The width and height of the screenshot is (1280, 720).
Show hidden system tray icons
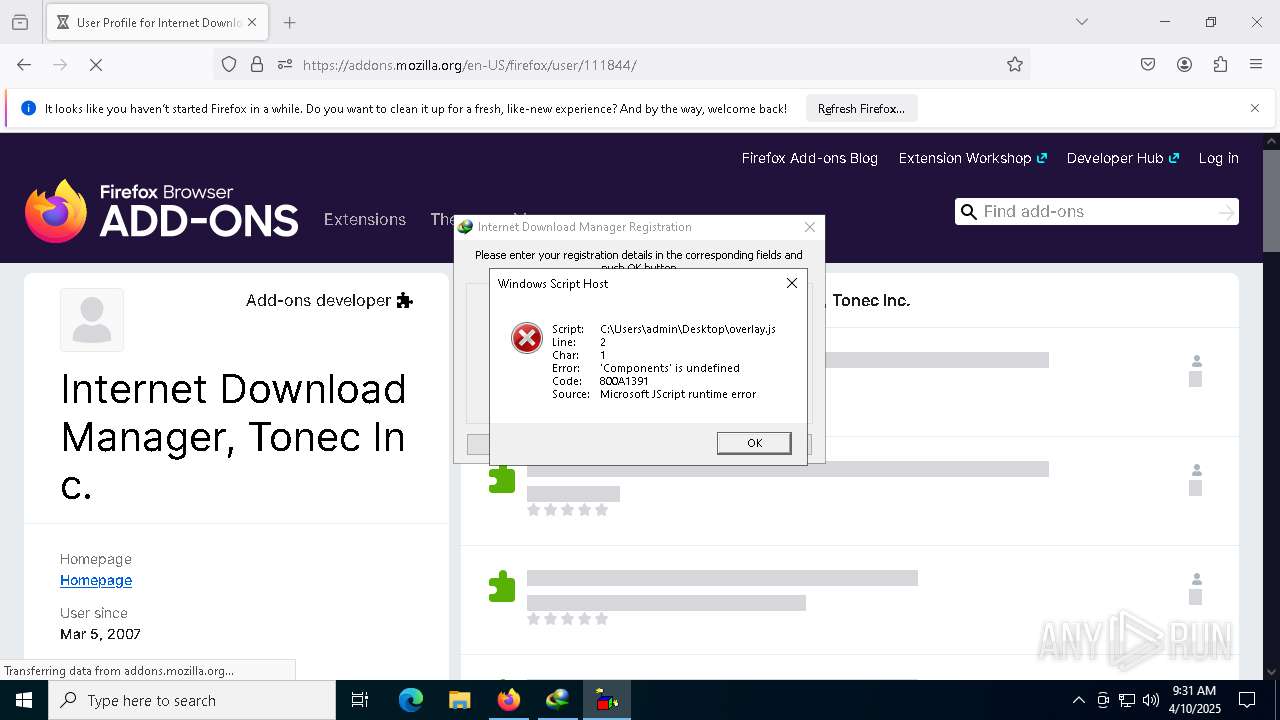tap(1078, 700)
